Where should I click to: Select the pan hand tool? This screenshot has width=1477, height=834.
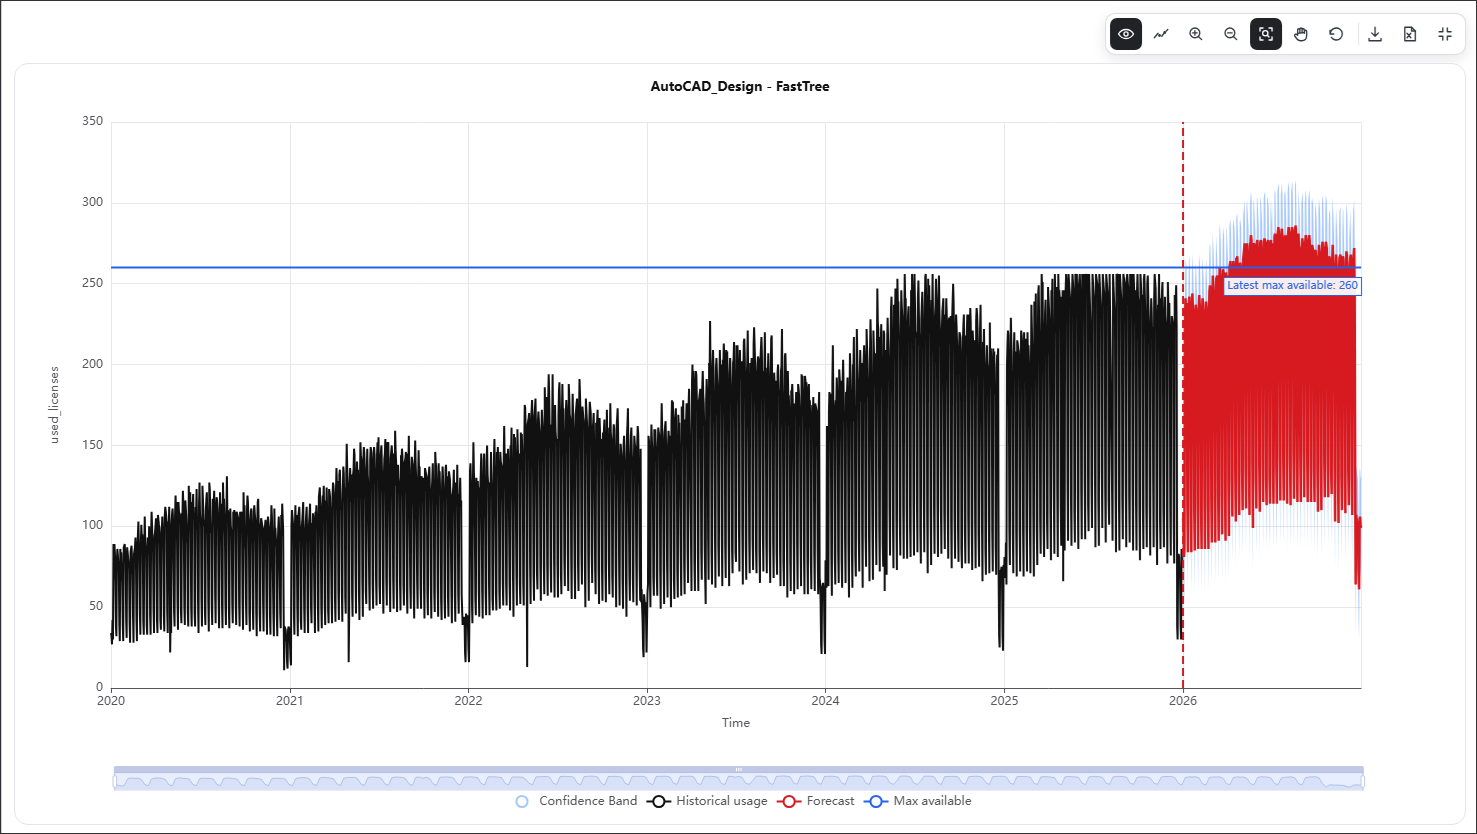1301,34
